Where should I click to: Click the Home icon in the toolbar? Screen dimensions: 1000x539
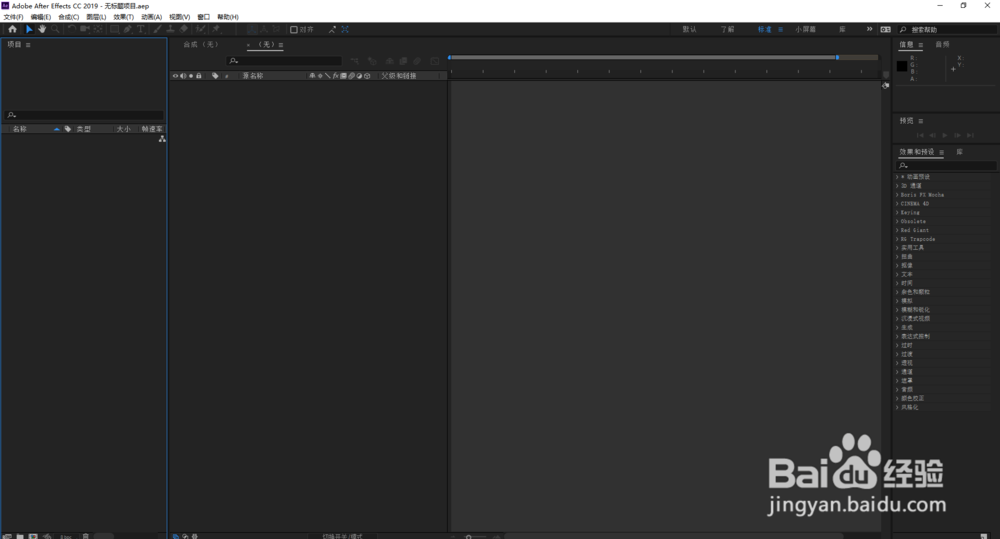pyautogui.click(x=12, y=29)
